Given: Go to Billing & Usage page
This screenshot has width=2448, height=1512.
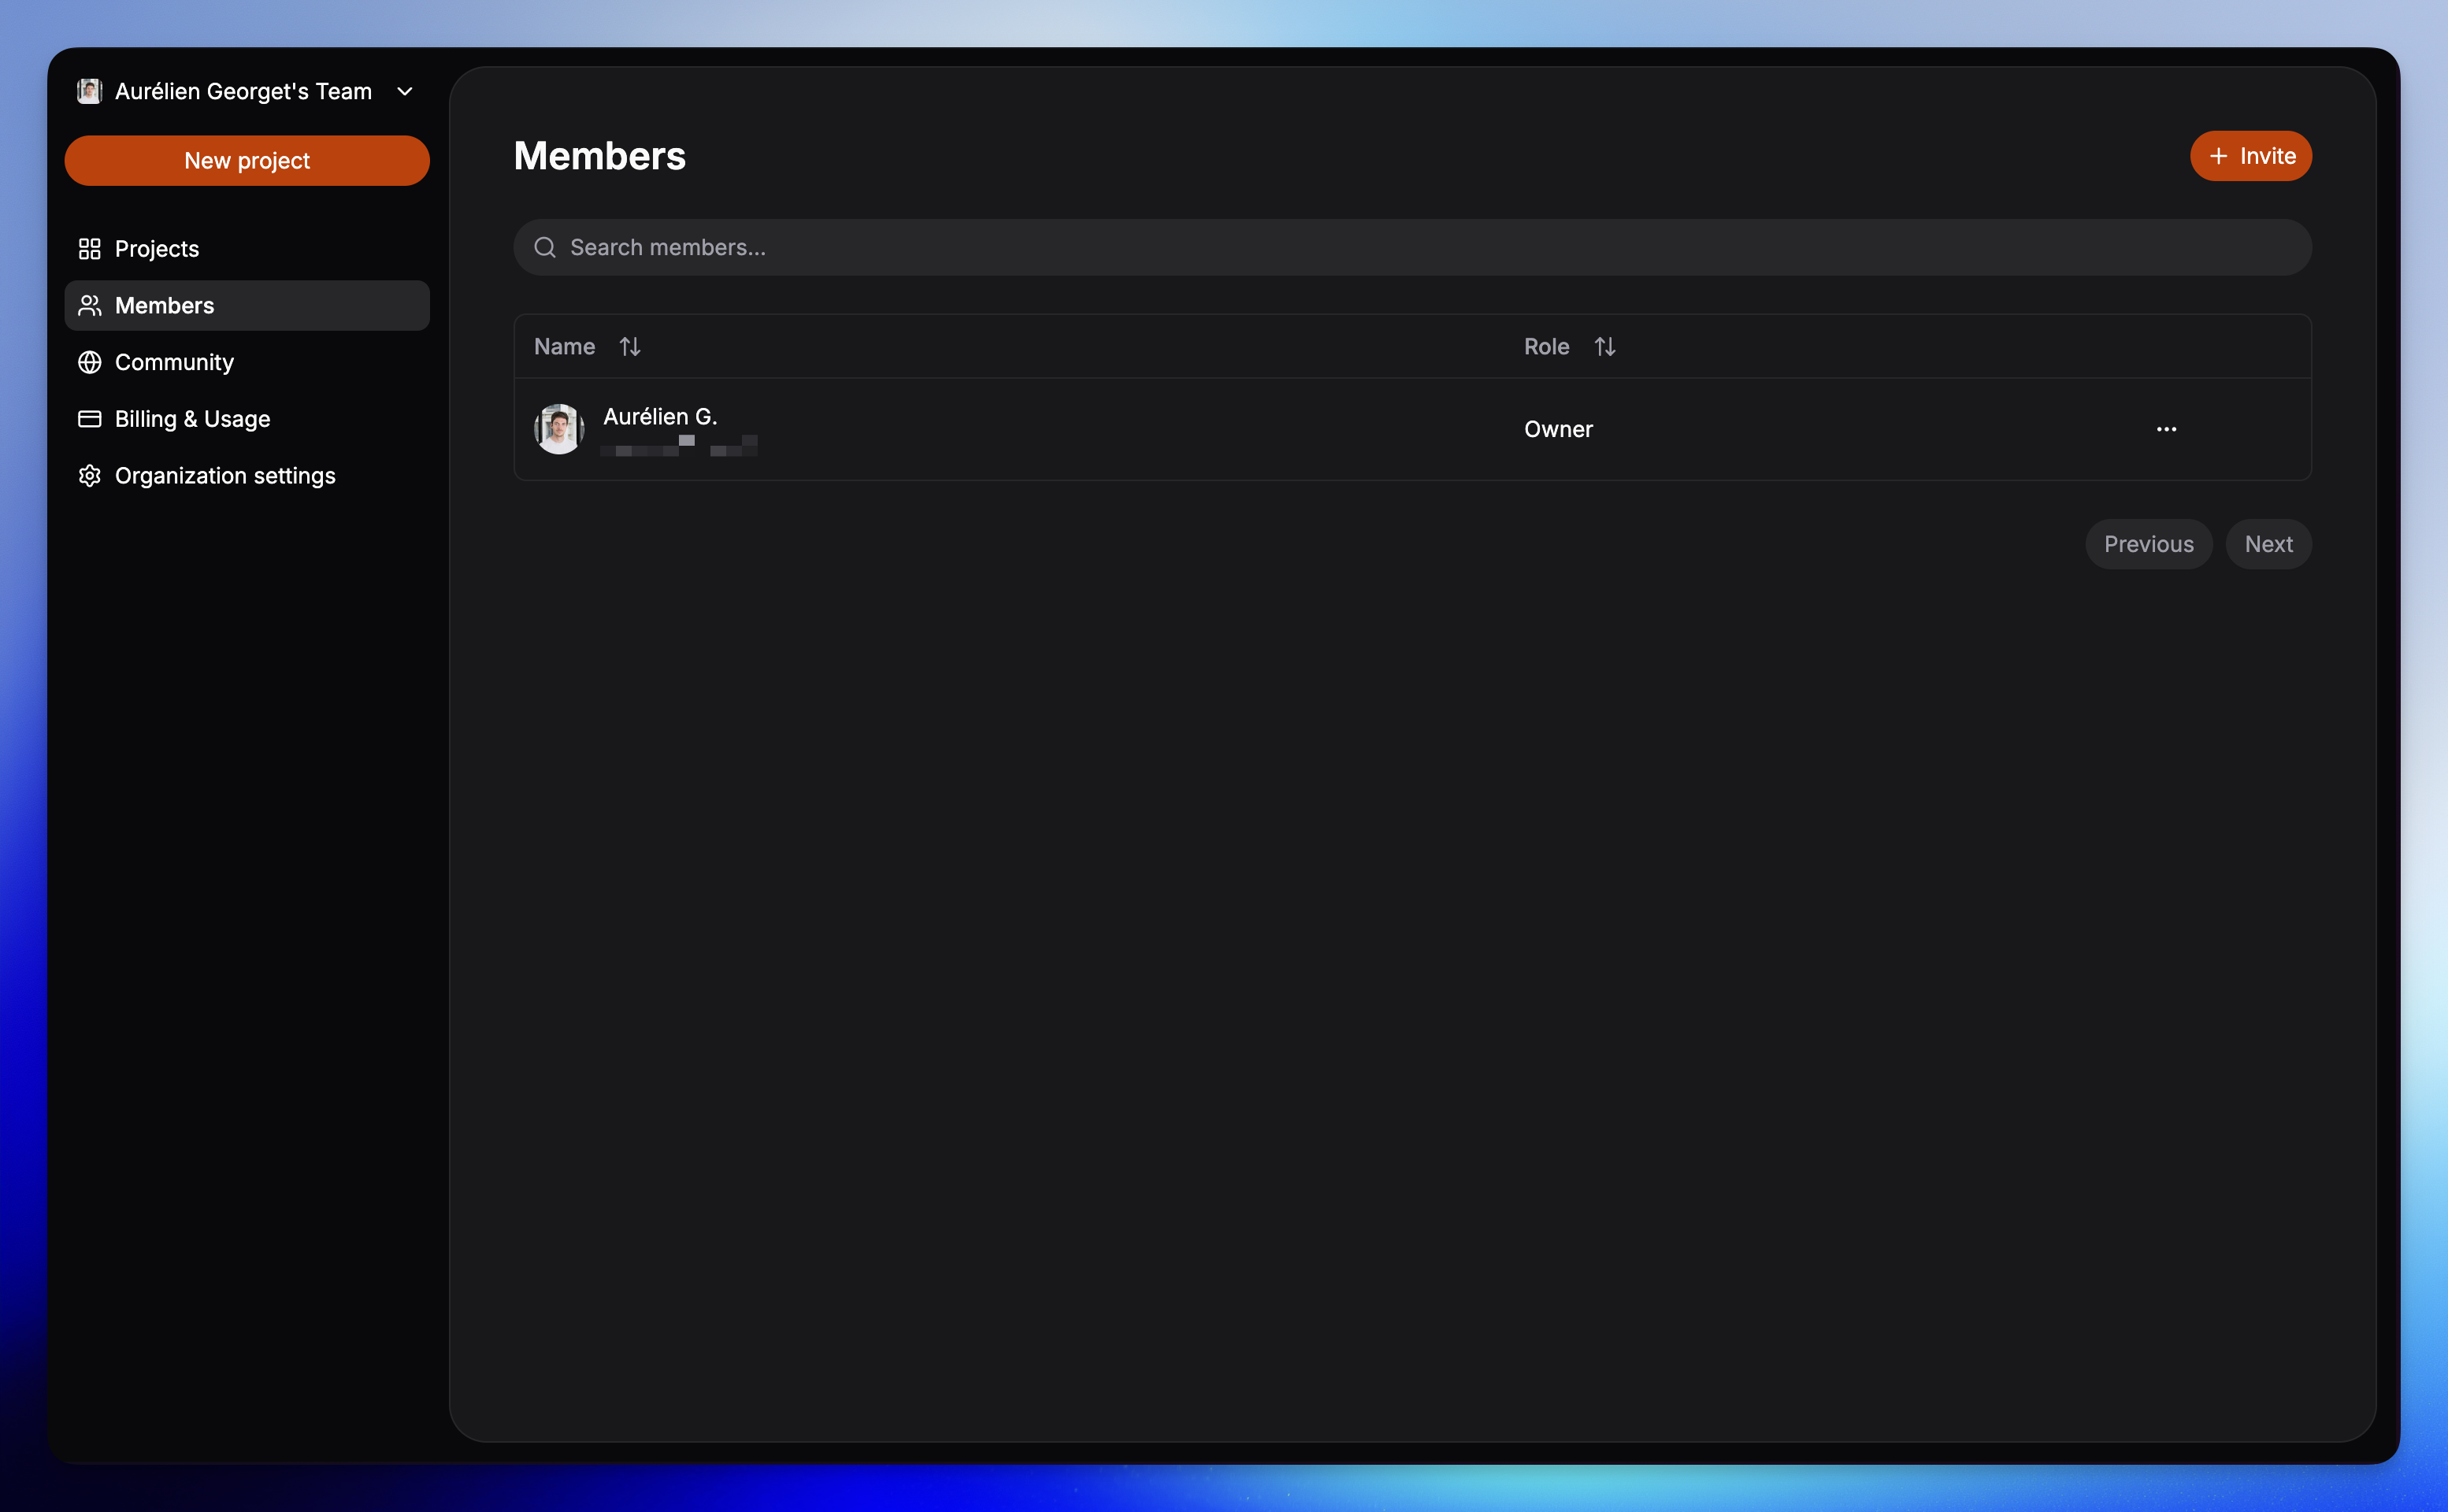Looking at the screenshot, I should point(192,419).
